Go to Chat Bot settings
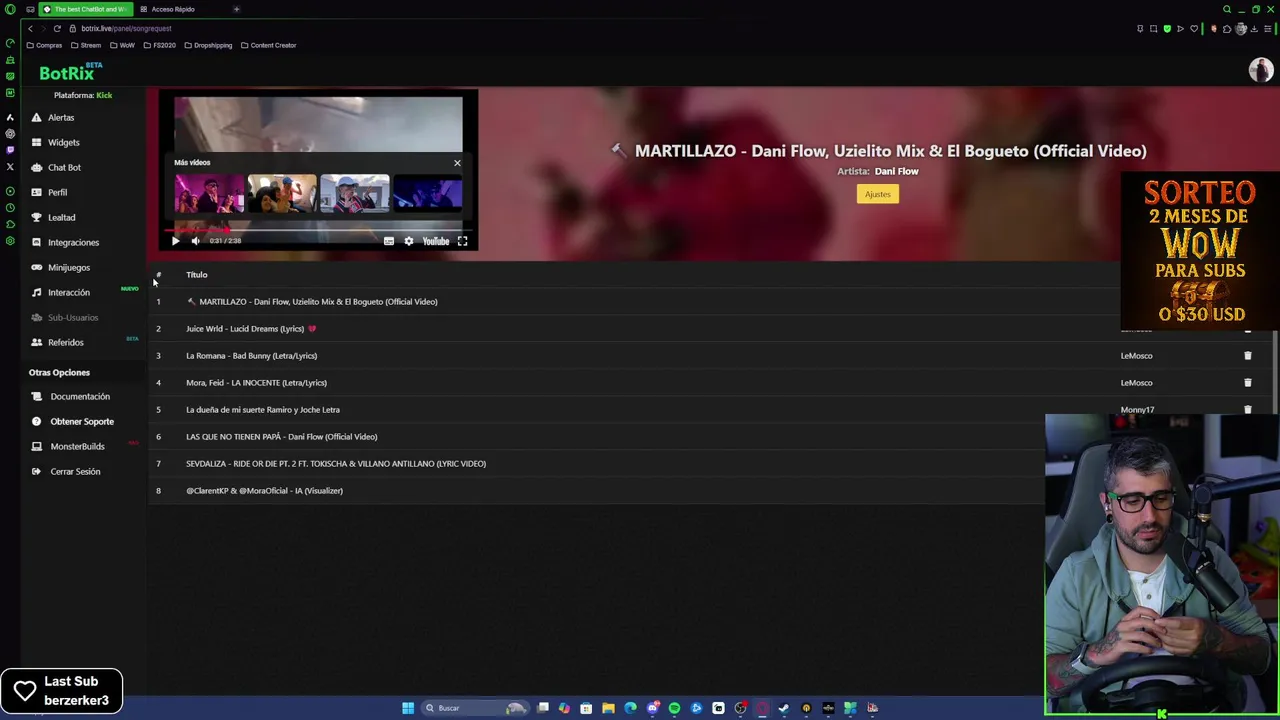Screen dimensions: 1280x720 (x=64, y=167)
